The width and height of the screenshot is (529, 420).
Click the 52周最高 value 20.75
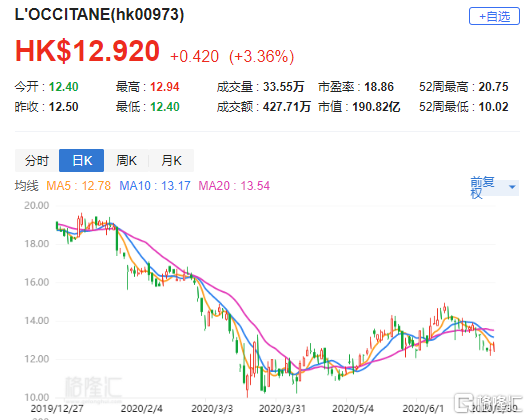point(493,87)
